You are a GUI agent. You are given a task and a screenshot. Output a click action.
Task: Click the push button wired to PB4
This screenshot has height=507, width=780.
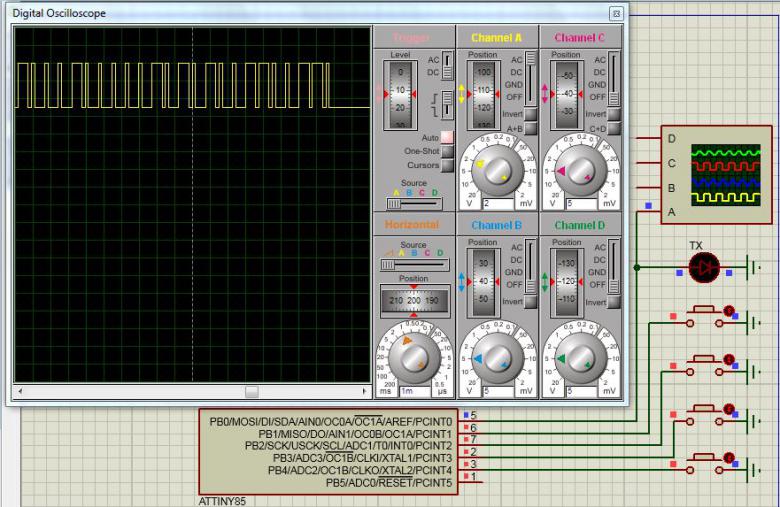tap(704, 465)
